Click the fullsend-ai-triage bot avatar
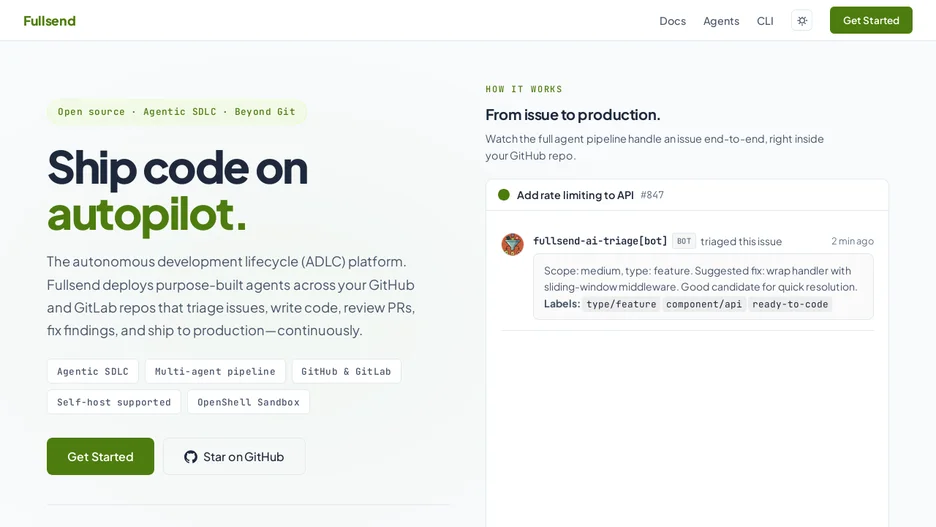This screenshot has width=936, height=527. [512, 244]
